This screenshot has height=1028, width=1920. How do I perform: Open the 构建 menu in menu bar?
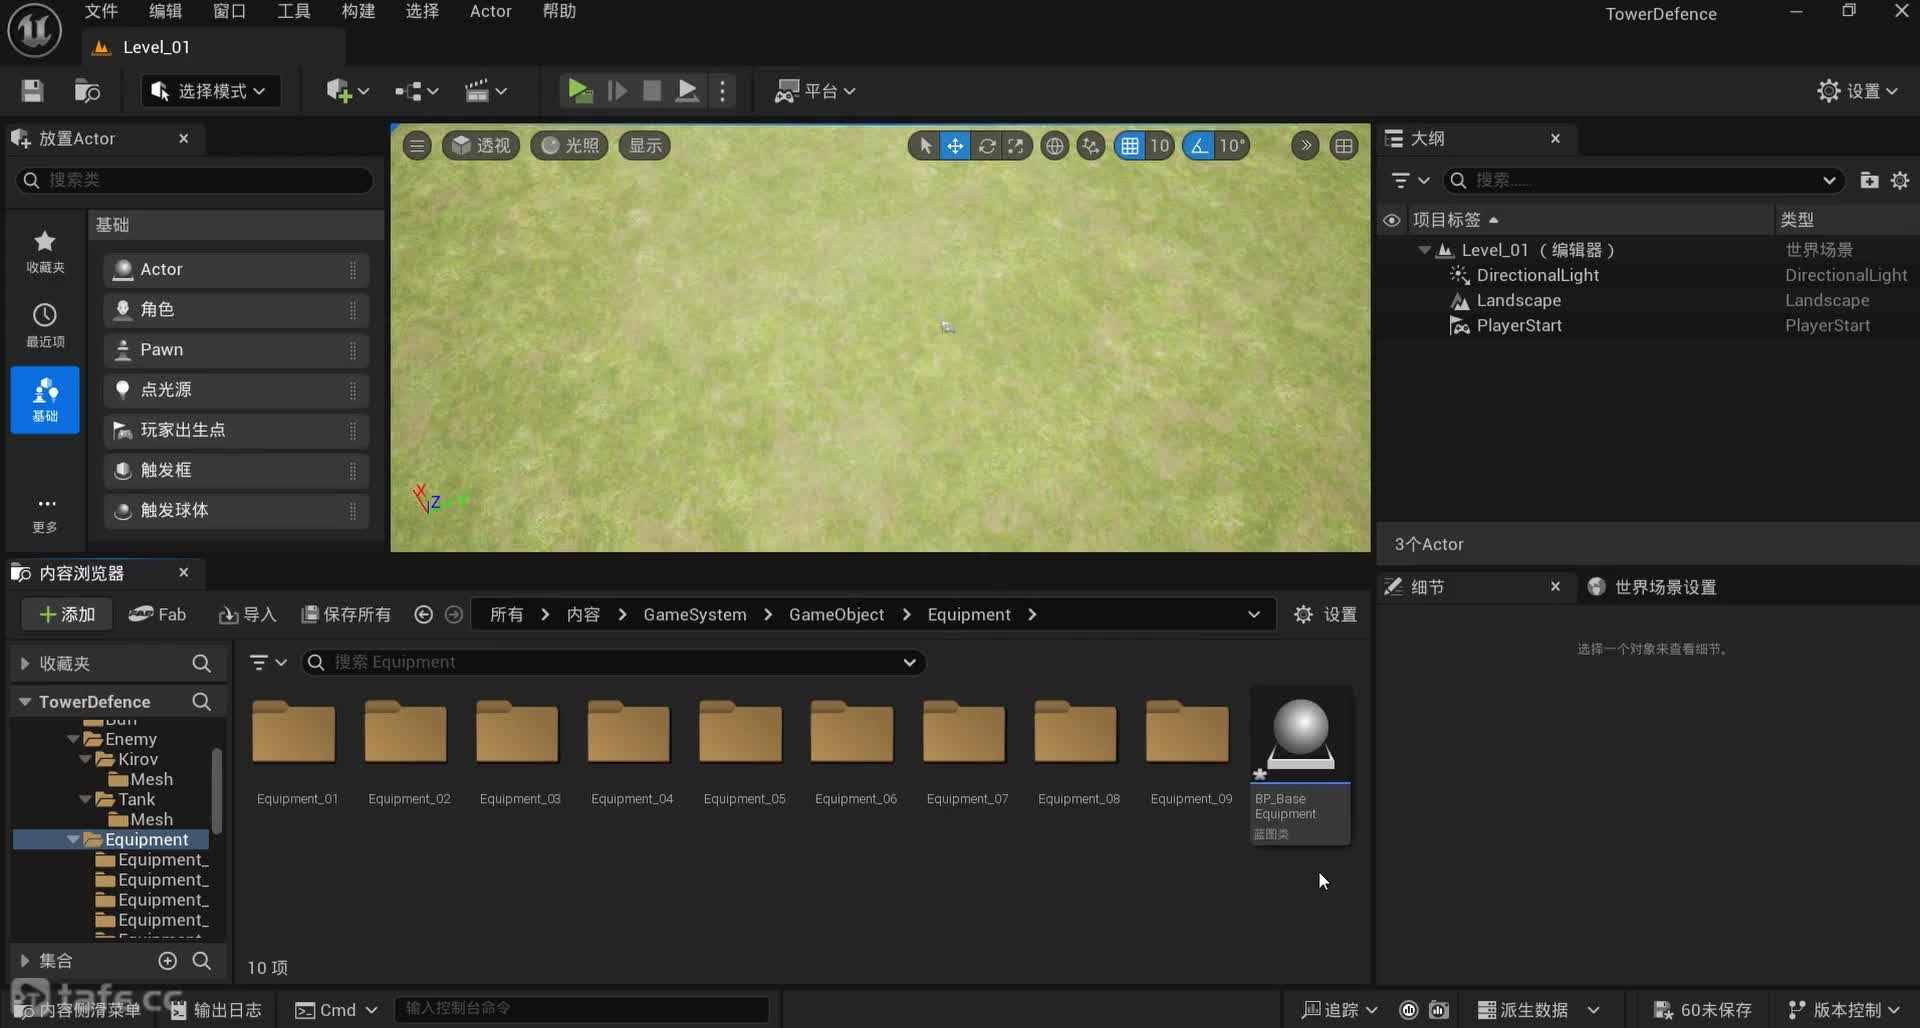(x=357, y=12)
